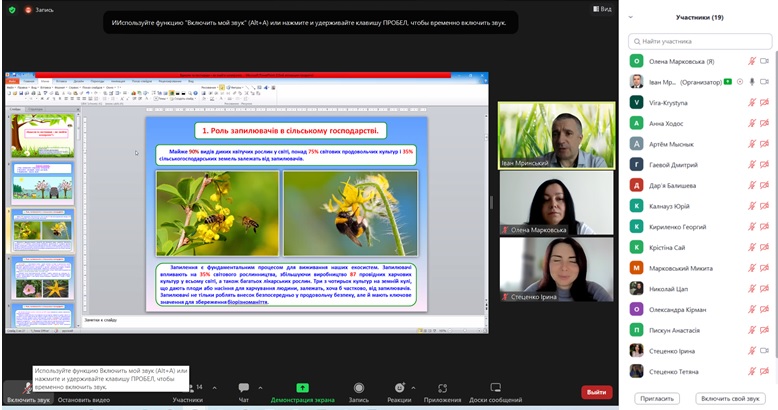The image size is (778, 410).
Task: Select the slide thumbnail with pink flower and starfish
Action: 43,278
